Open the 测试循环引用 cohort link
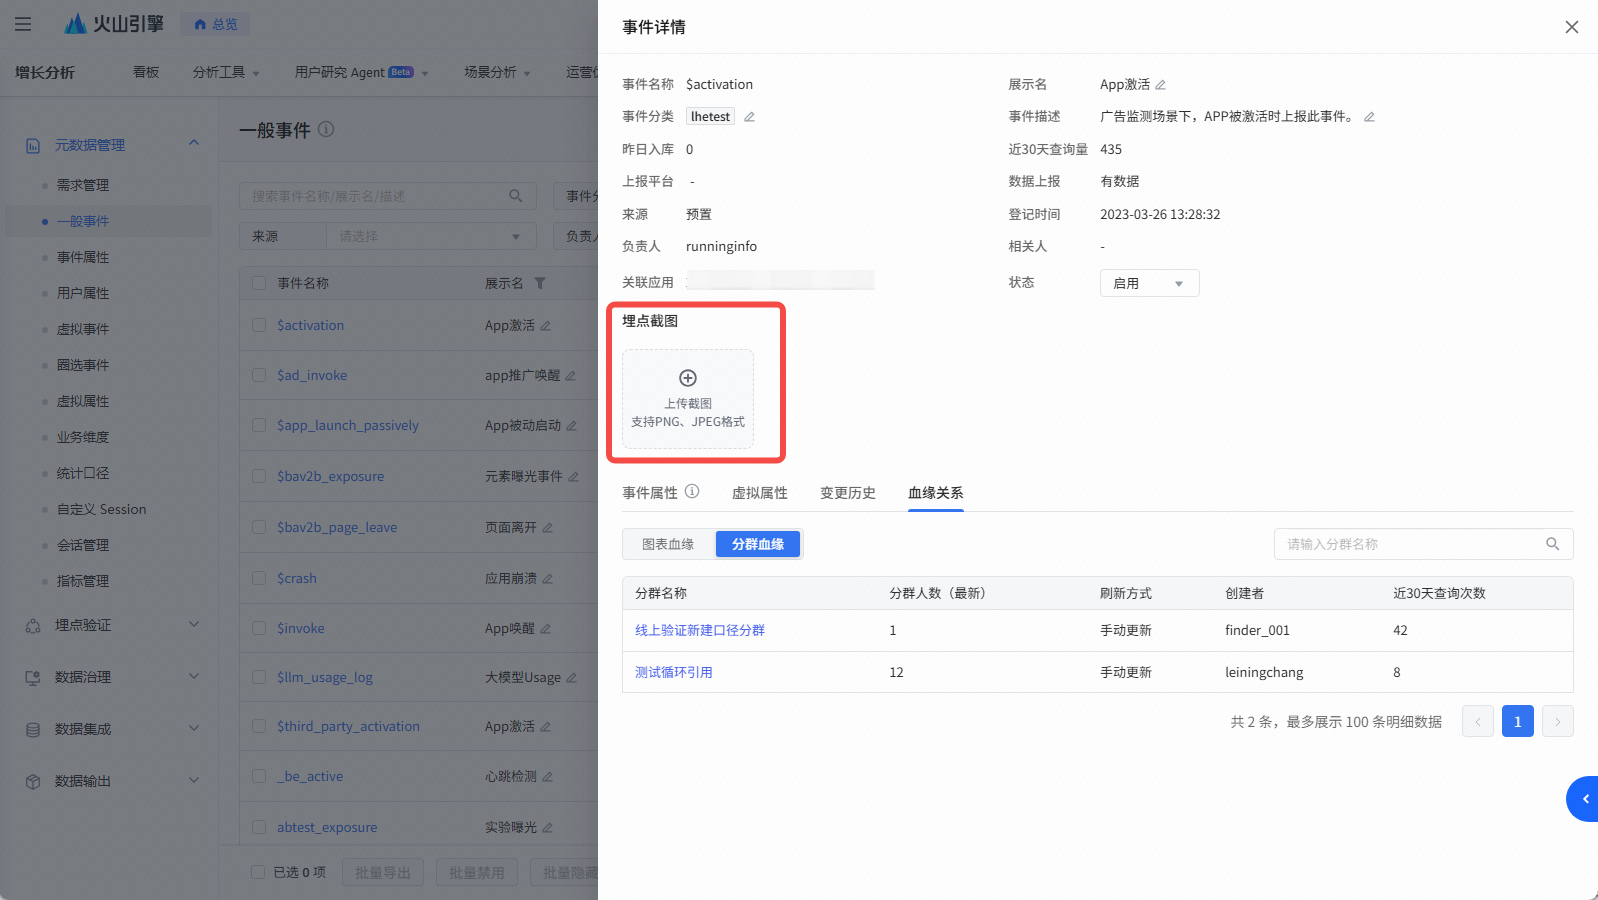This screenshot has width=1598, height=900. coord(673,672)
